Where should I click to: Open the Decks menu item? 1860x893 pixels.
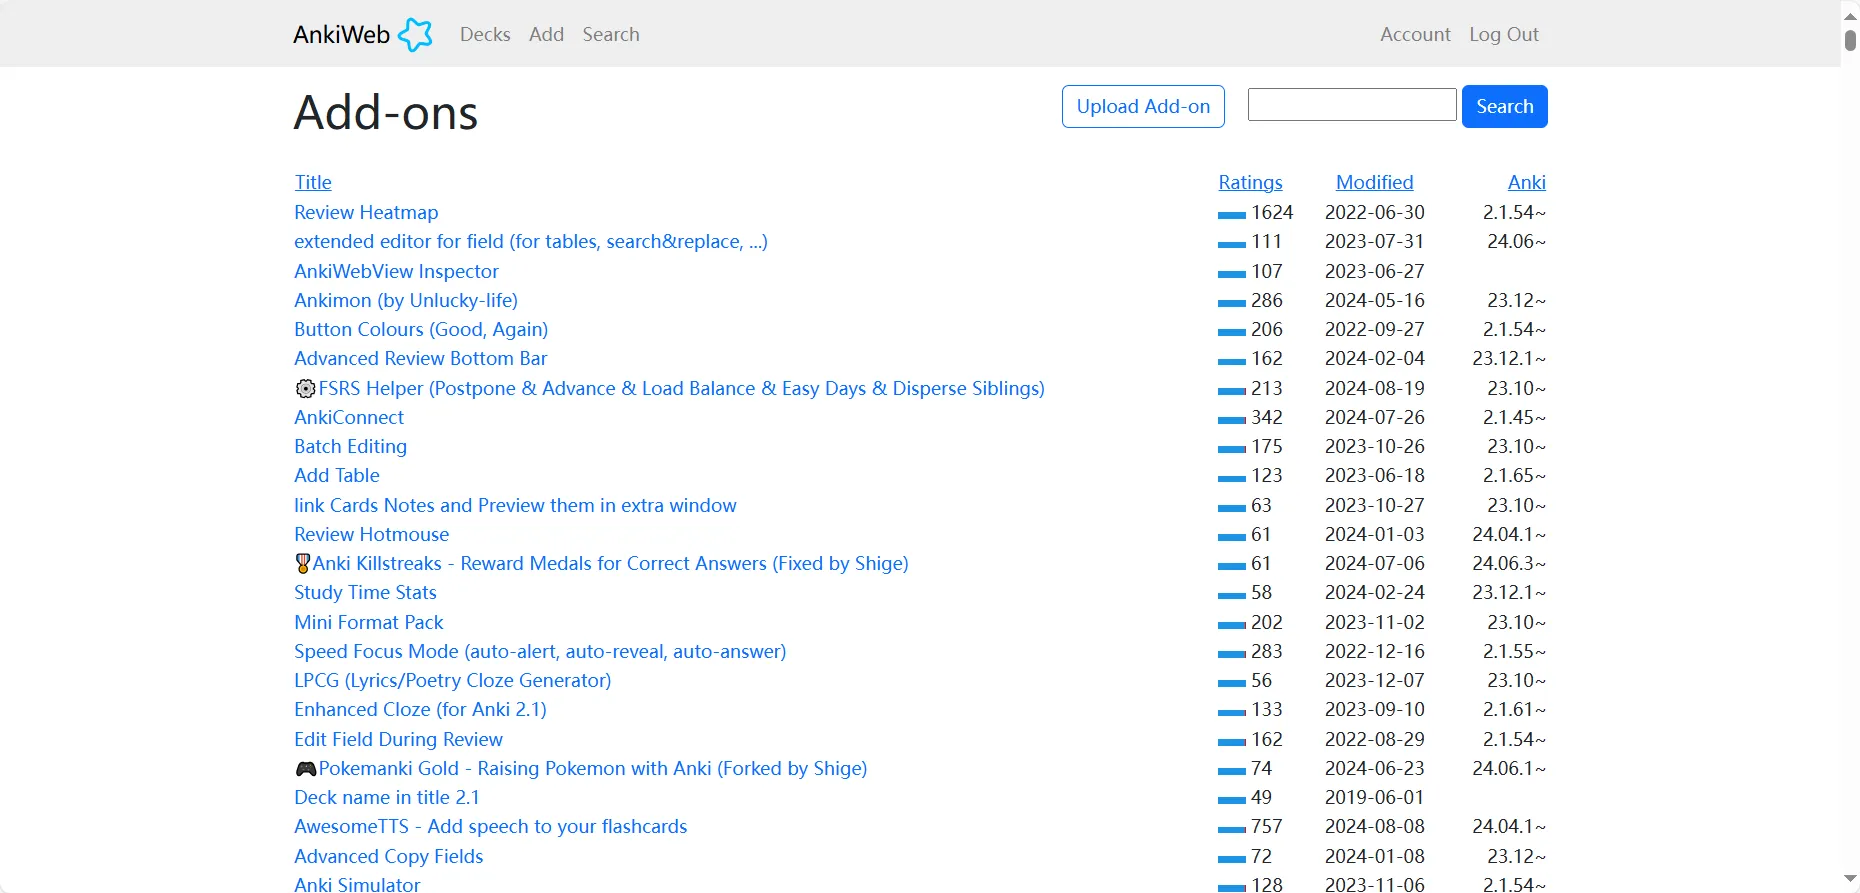[x=485, y=34]
